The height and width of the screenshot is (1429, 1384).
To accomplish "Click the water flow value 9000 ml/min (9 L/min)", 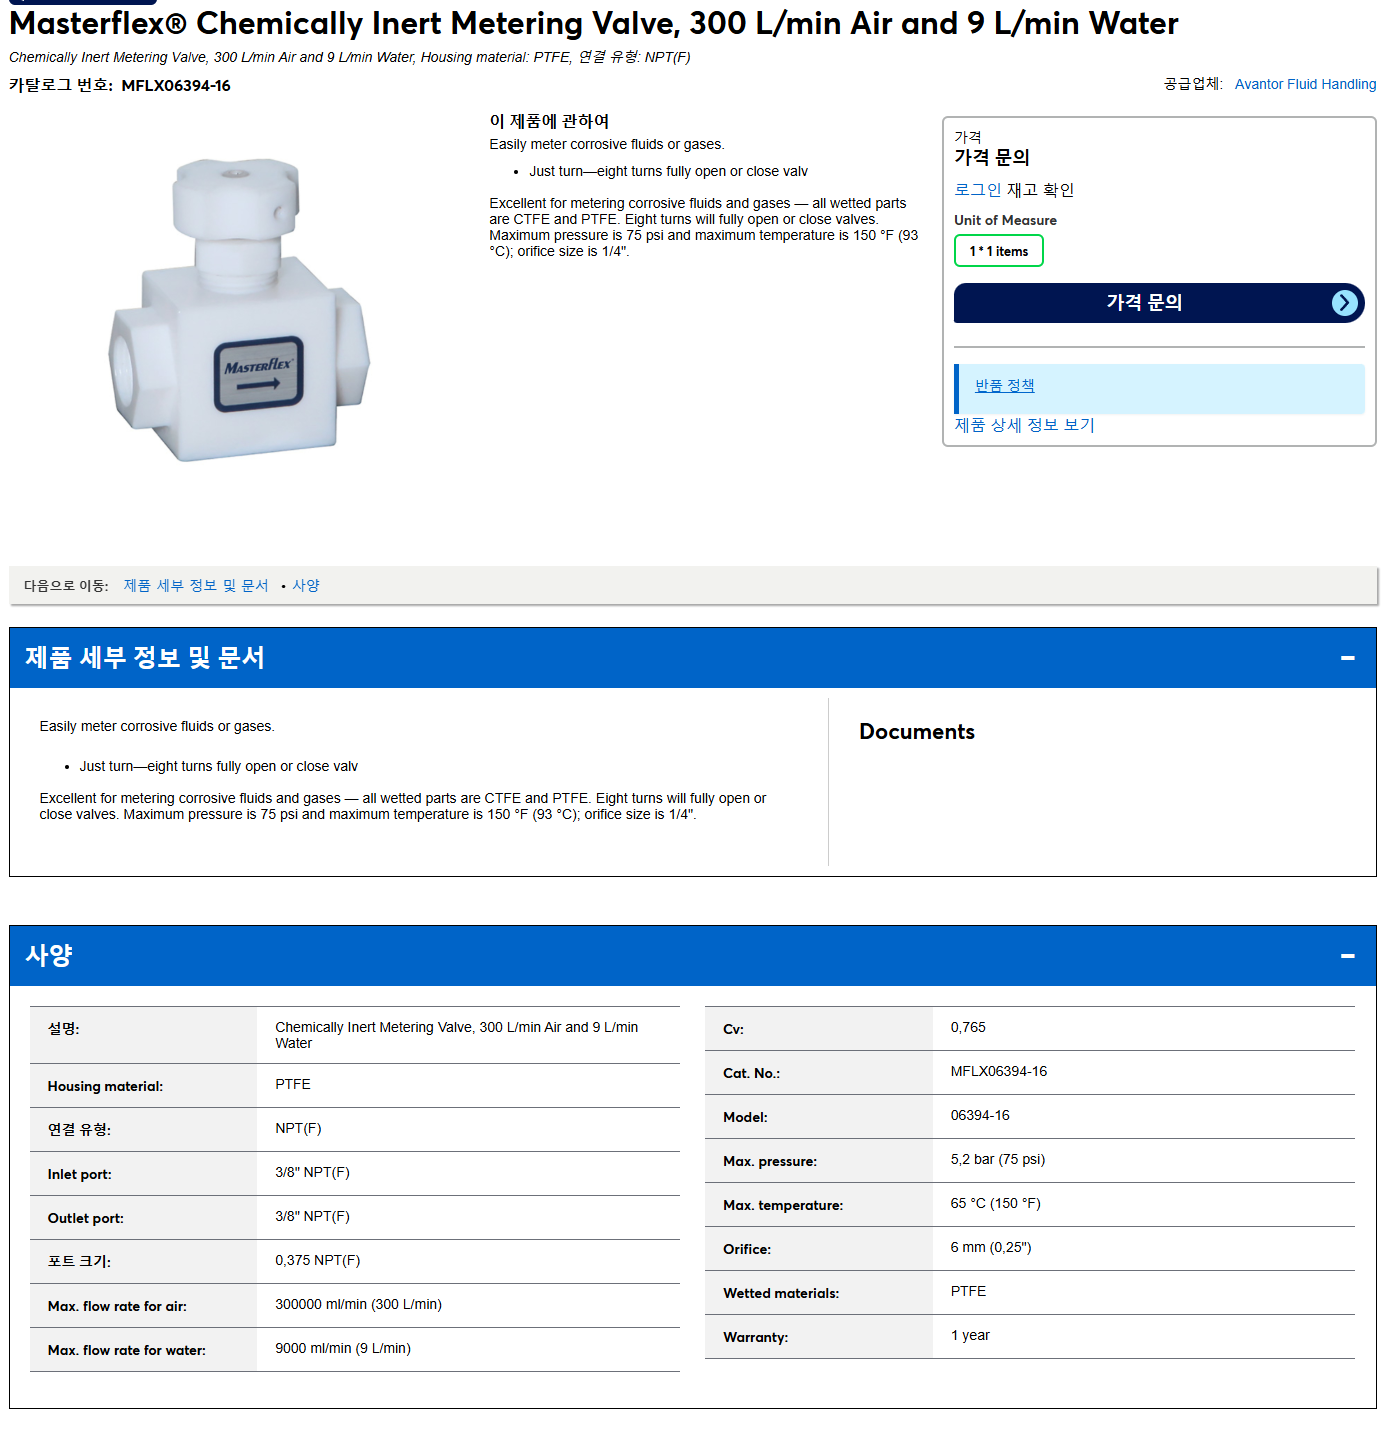I will point(343,1348).
